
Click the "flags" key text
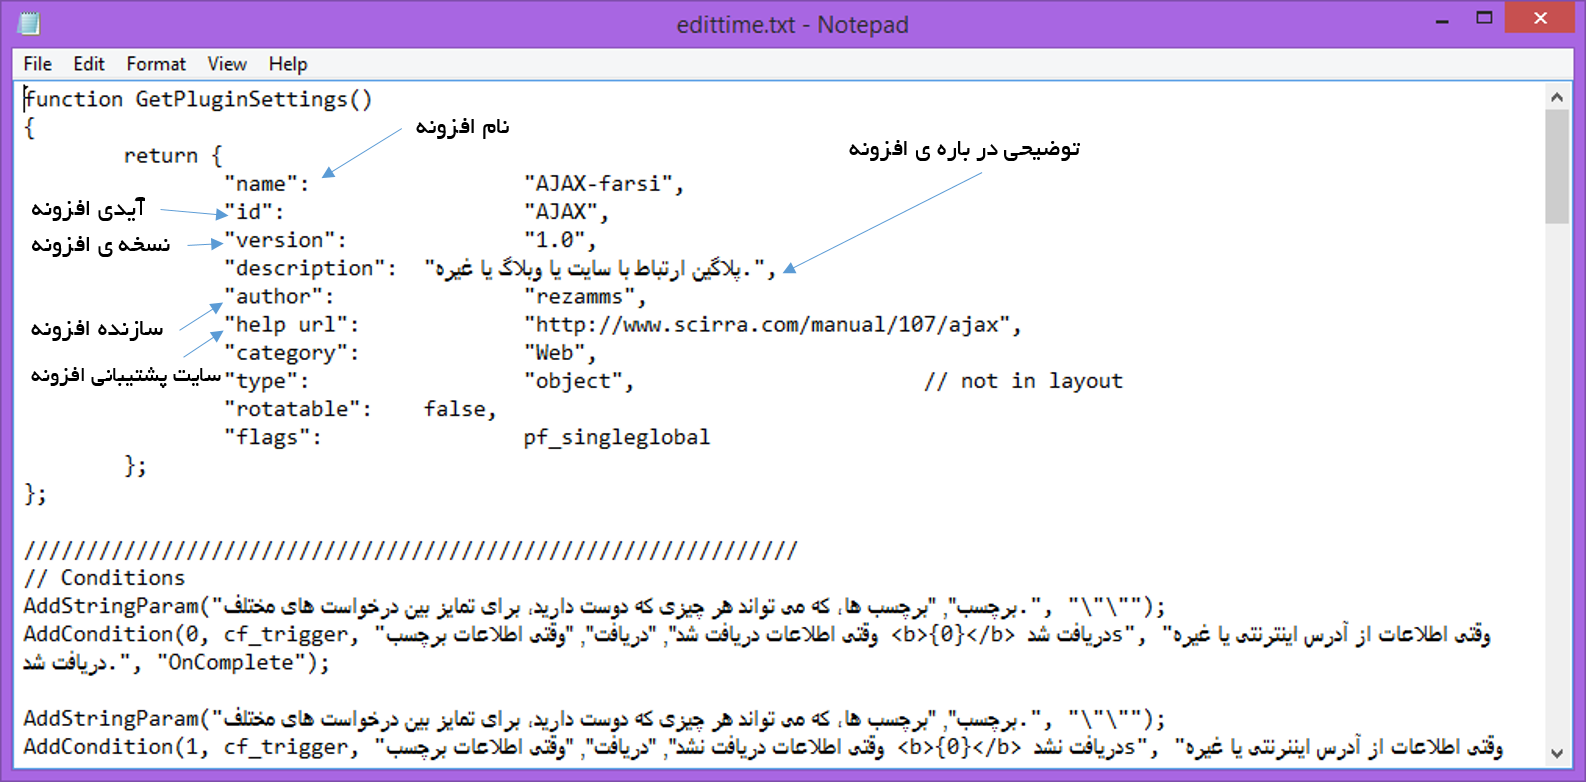pos(272,437)
